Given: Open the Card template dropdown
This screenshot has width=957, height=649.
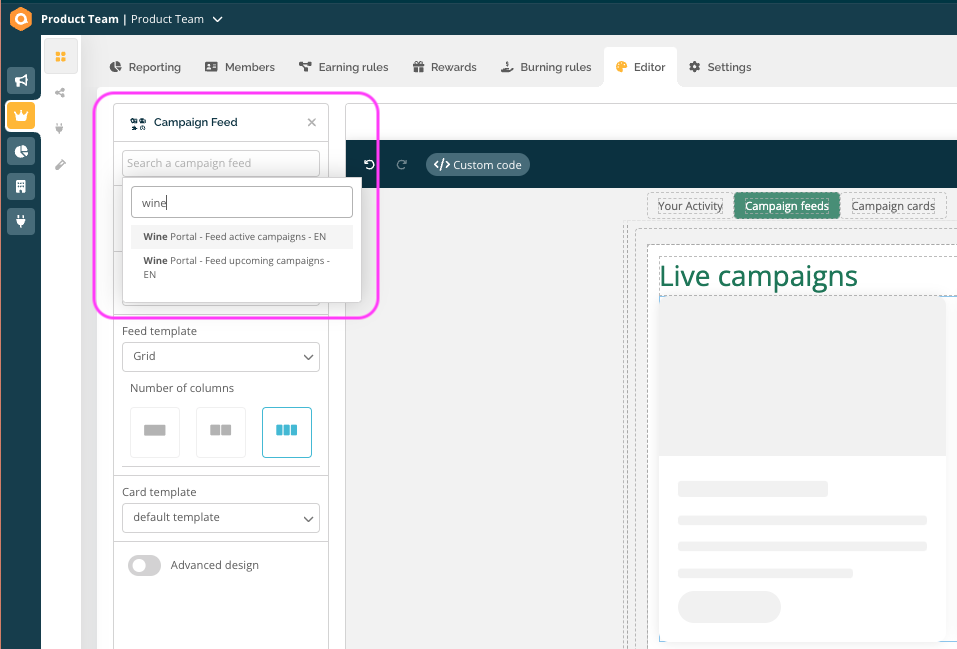Looking at the screenshot, I should coord(221,517).
